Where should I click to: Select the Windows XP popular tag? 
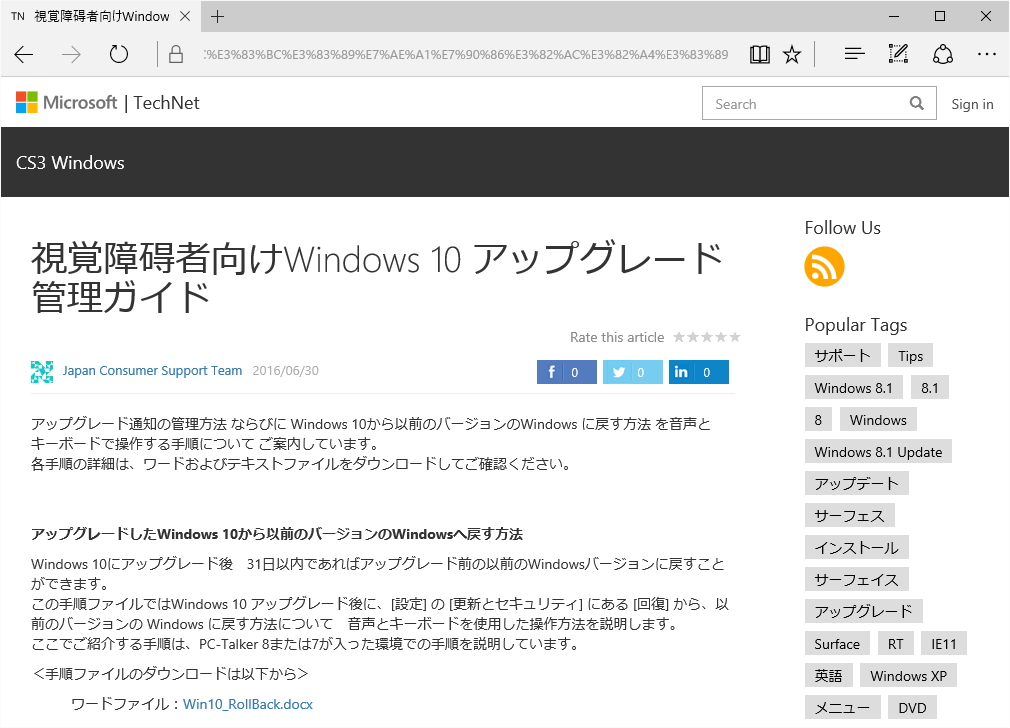[908, 675]
